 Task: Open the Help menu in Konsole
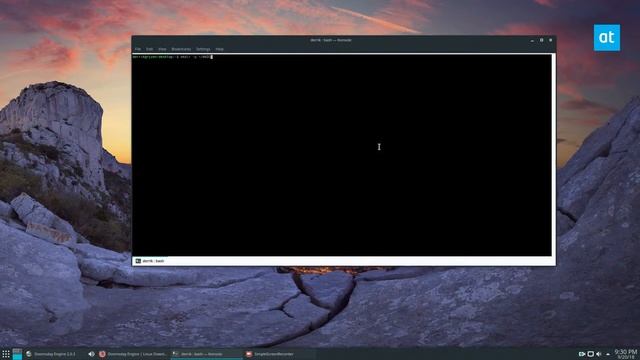point(220,49)
